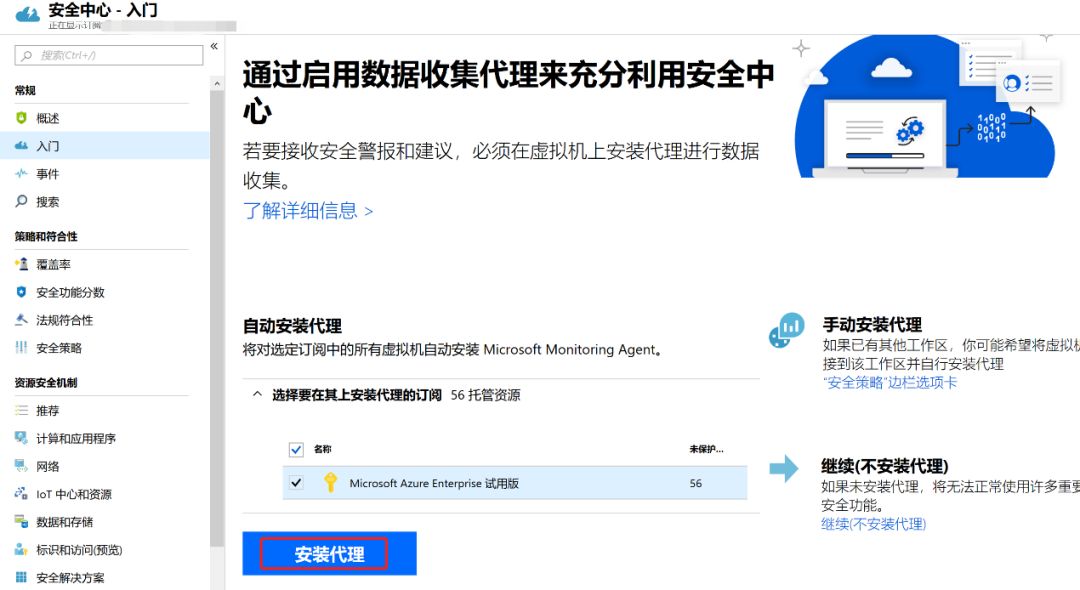Click the key icon beside Microsoft Azure Enterprise

(331, 483)
